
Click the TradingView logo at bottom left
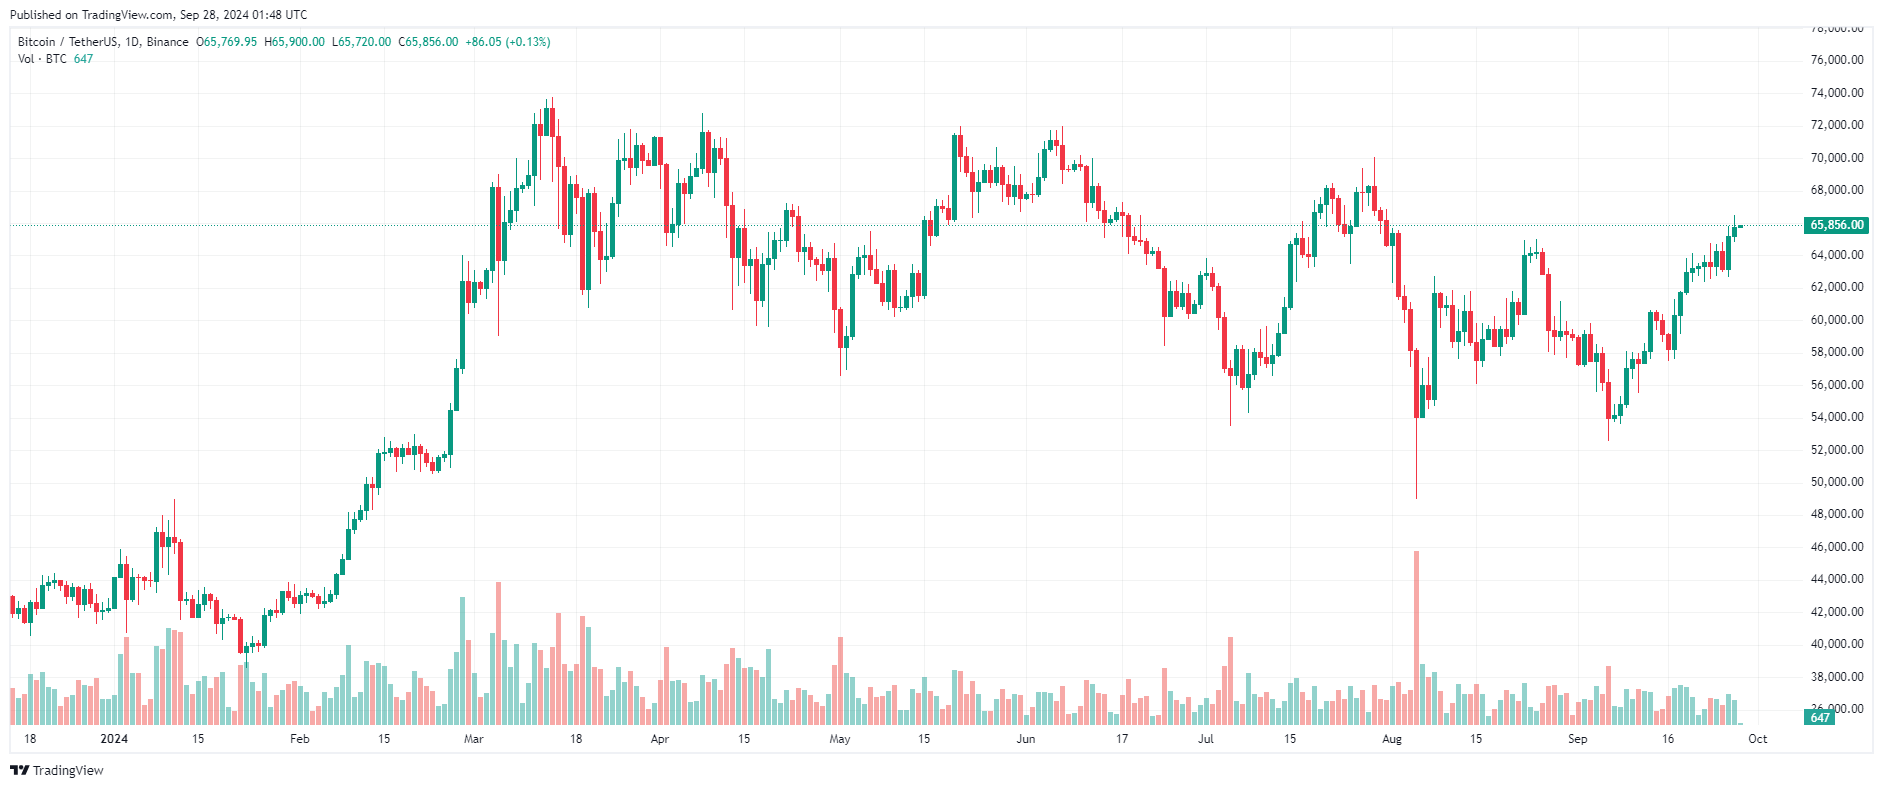(57, 770)
